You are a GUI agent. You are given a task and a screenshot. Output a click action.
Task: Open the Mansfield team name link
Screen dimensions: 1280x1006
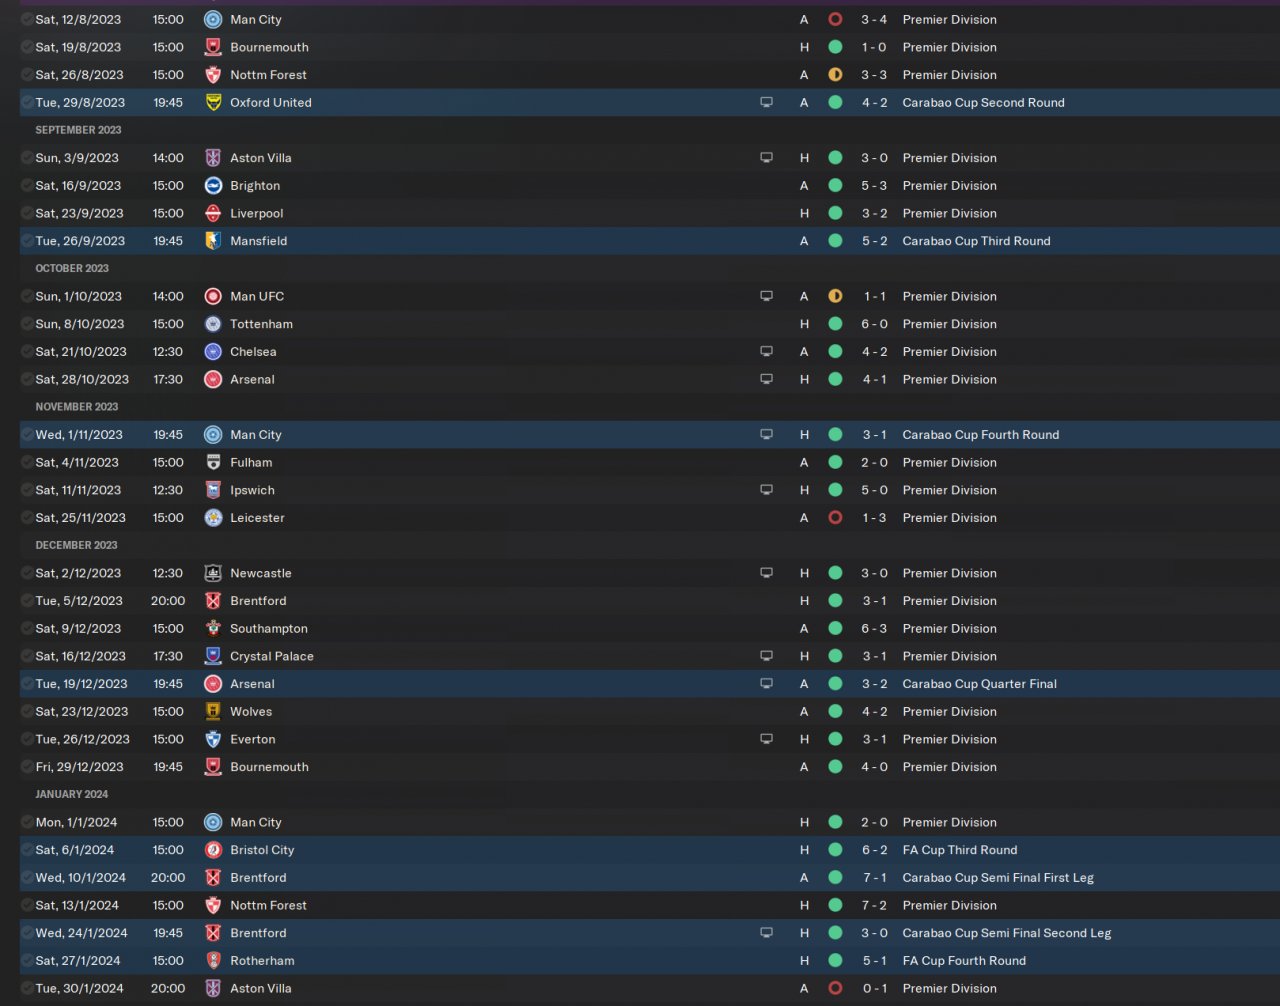coord(258,241)
